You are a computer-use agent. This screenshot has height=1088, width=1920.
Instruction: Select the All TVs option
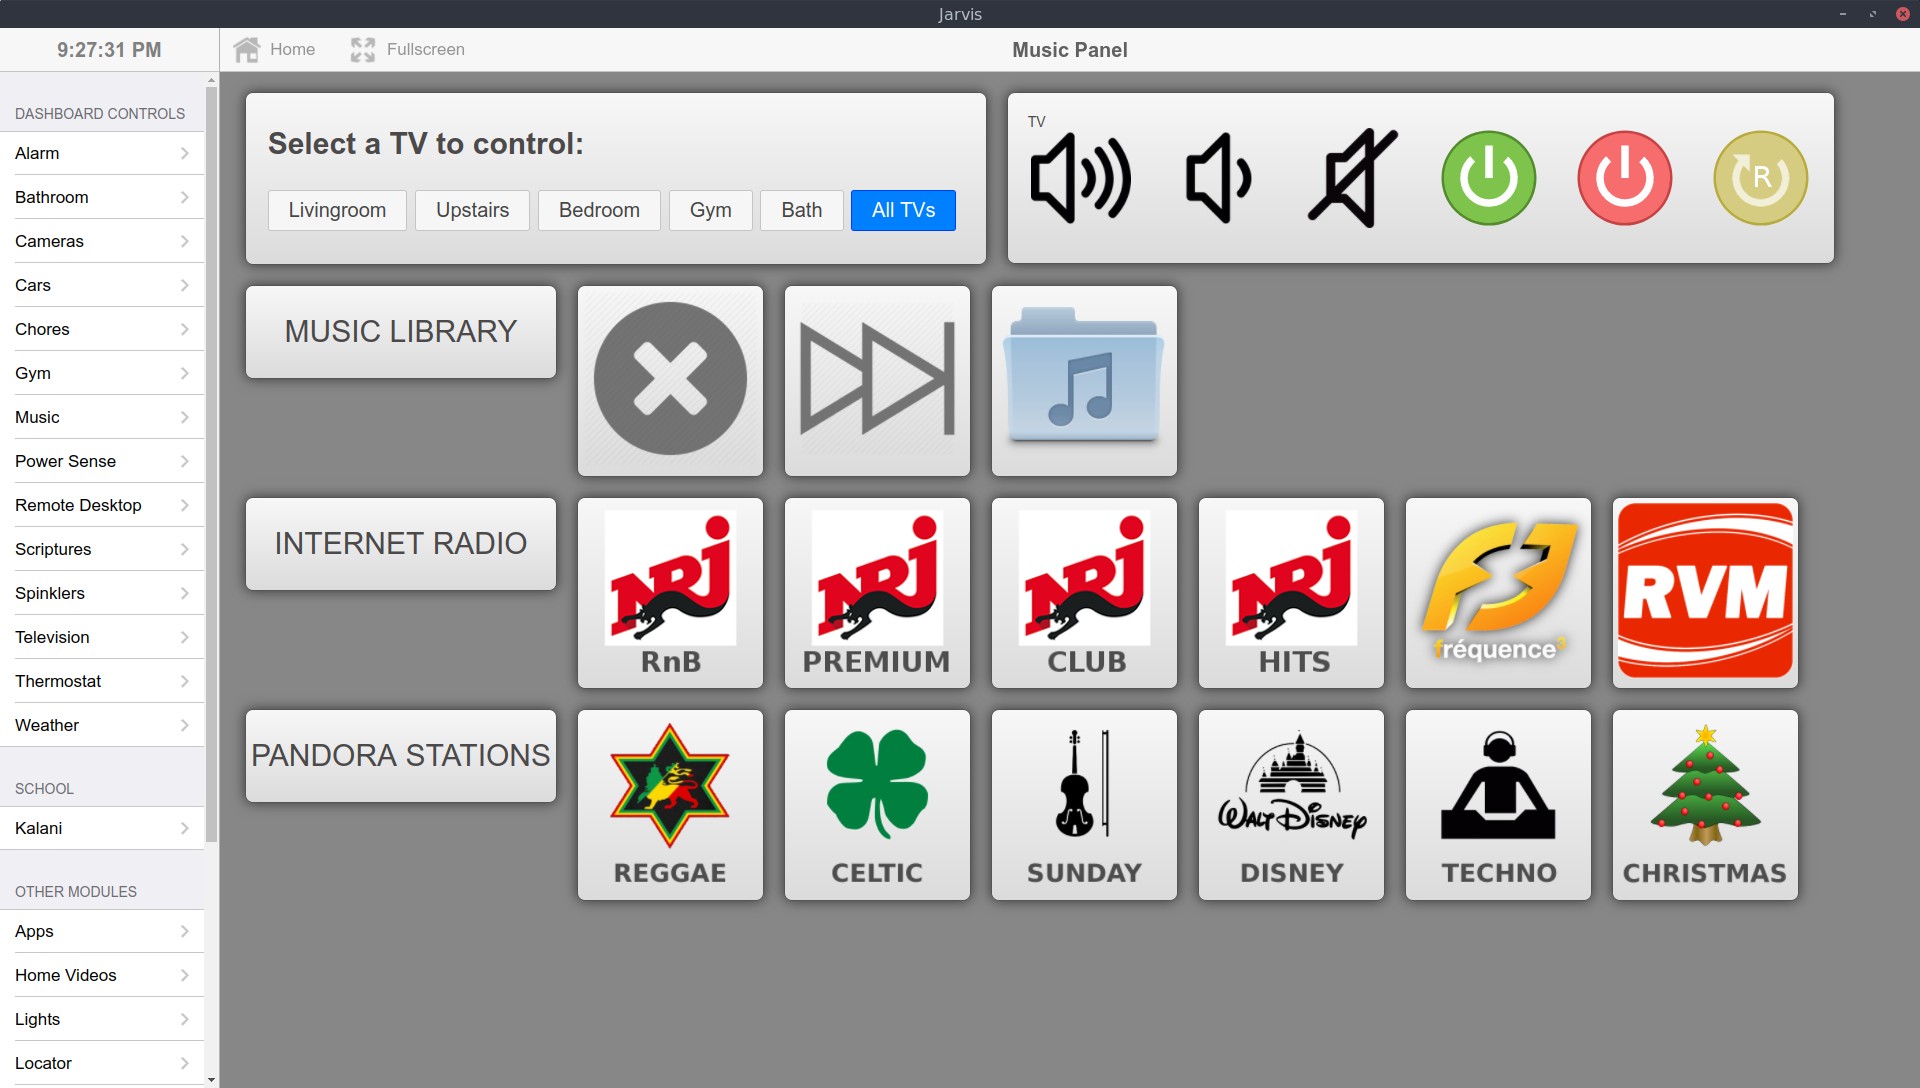902,210
